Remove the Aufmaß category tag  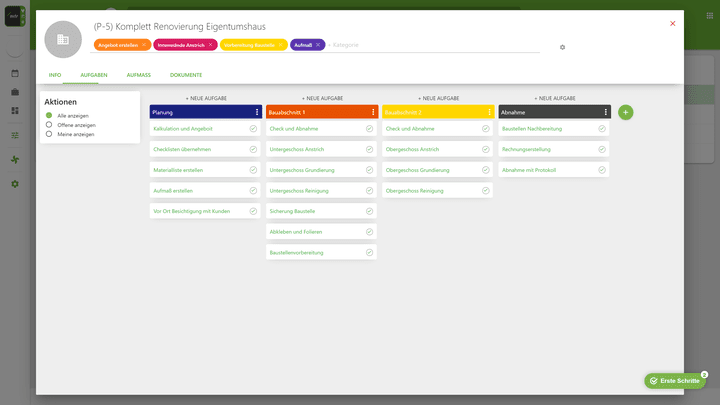(x=318, y=45)
